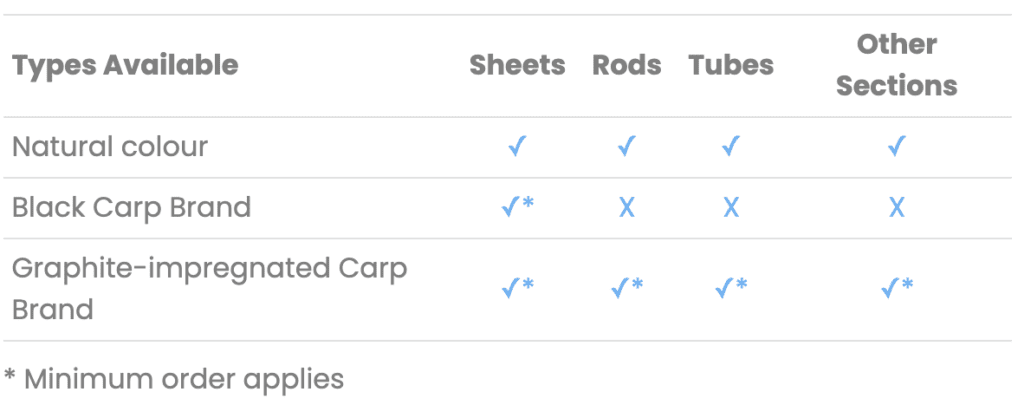
Task: Click Natural colour Other Sections checkmark
Action: pyautogui.click(x=897, y=147)
